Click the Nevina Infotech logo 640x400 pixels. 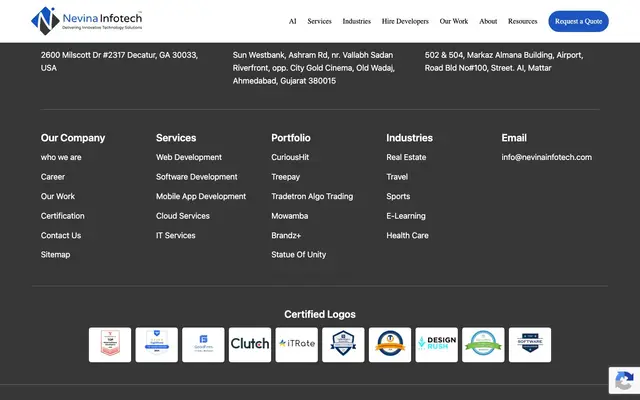pyautogui.click(x=87, y=21)
